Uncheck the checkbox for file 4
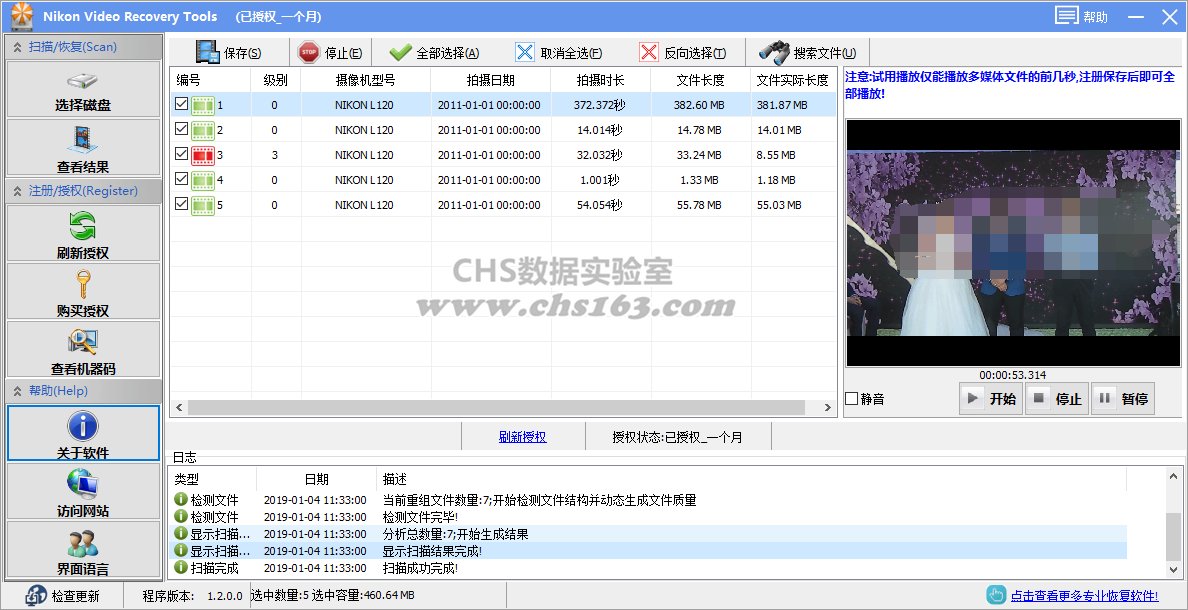Screen dimensions: 1188x610 pyautogui.click(x=181, y=179)
